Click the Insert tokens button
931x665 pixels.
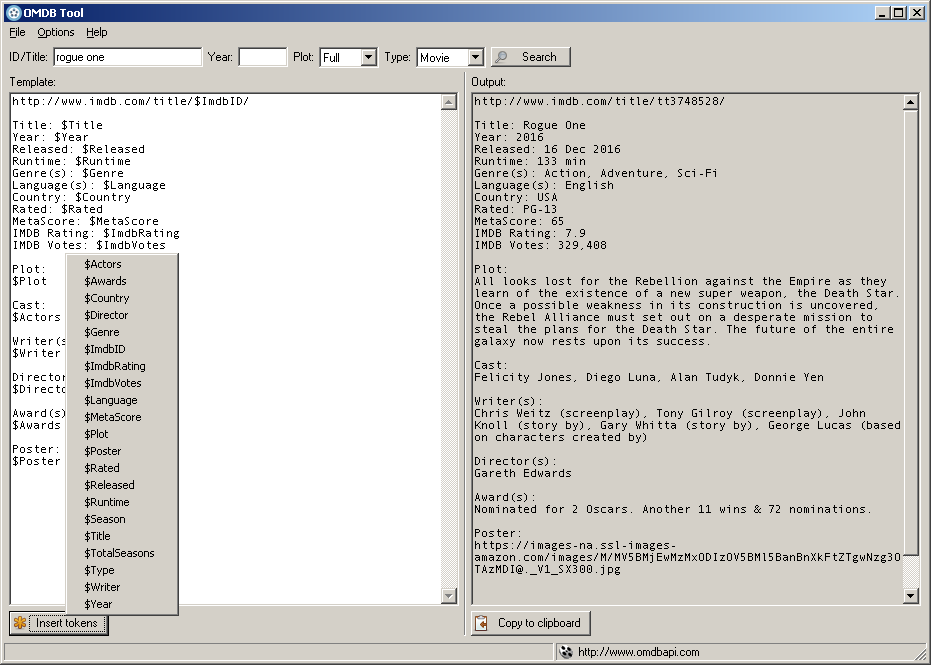point(59,623)
